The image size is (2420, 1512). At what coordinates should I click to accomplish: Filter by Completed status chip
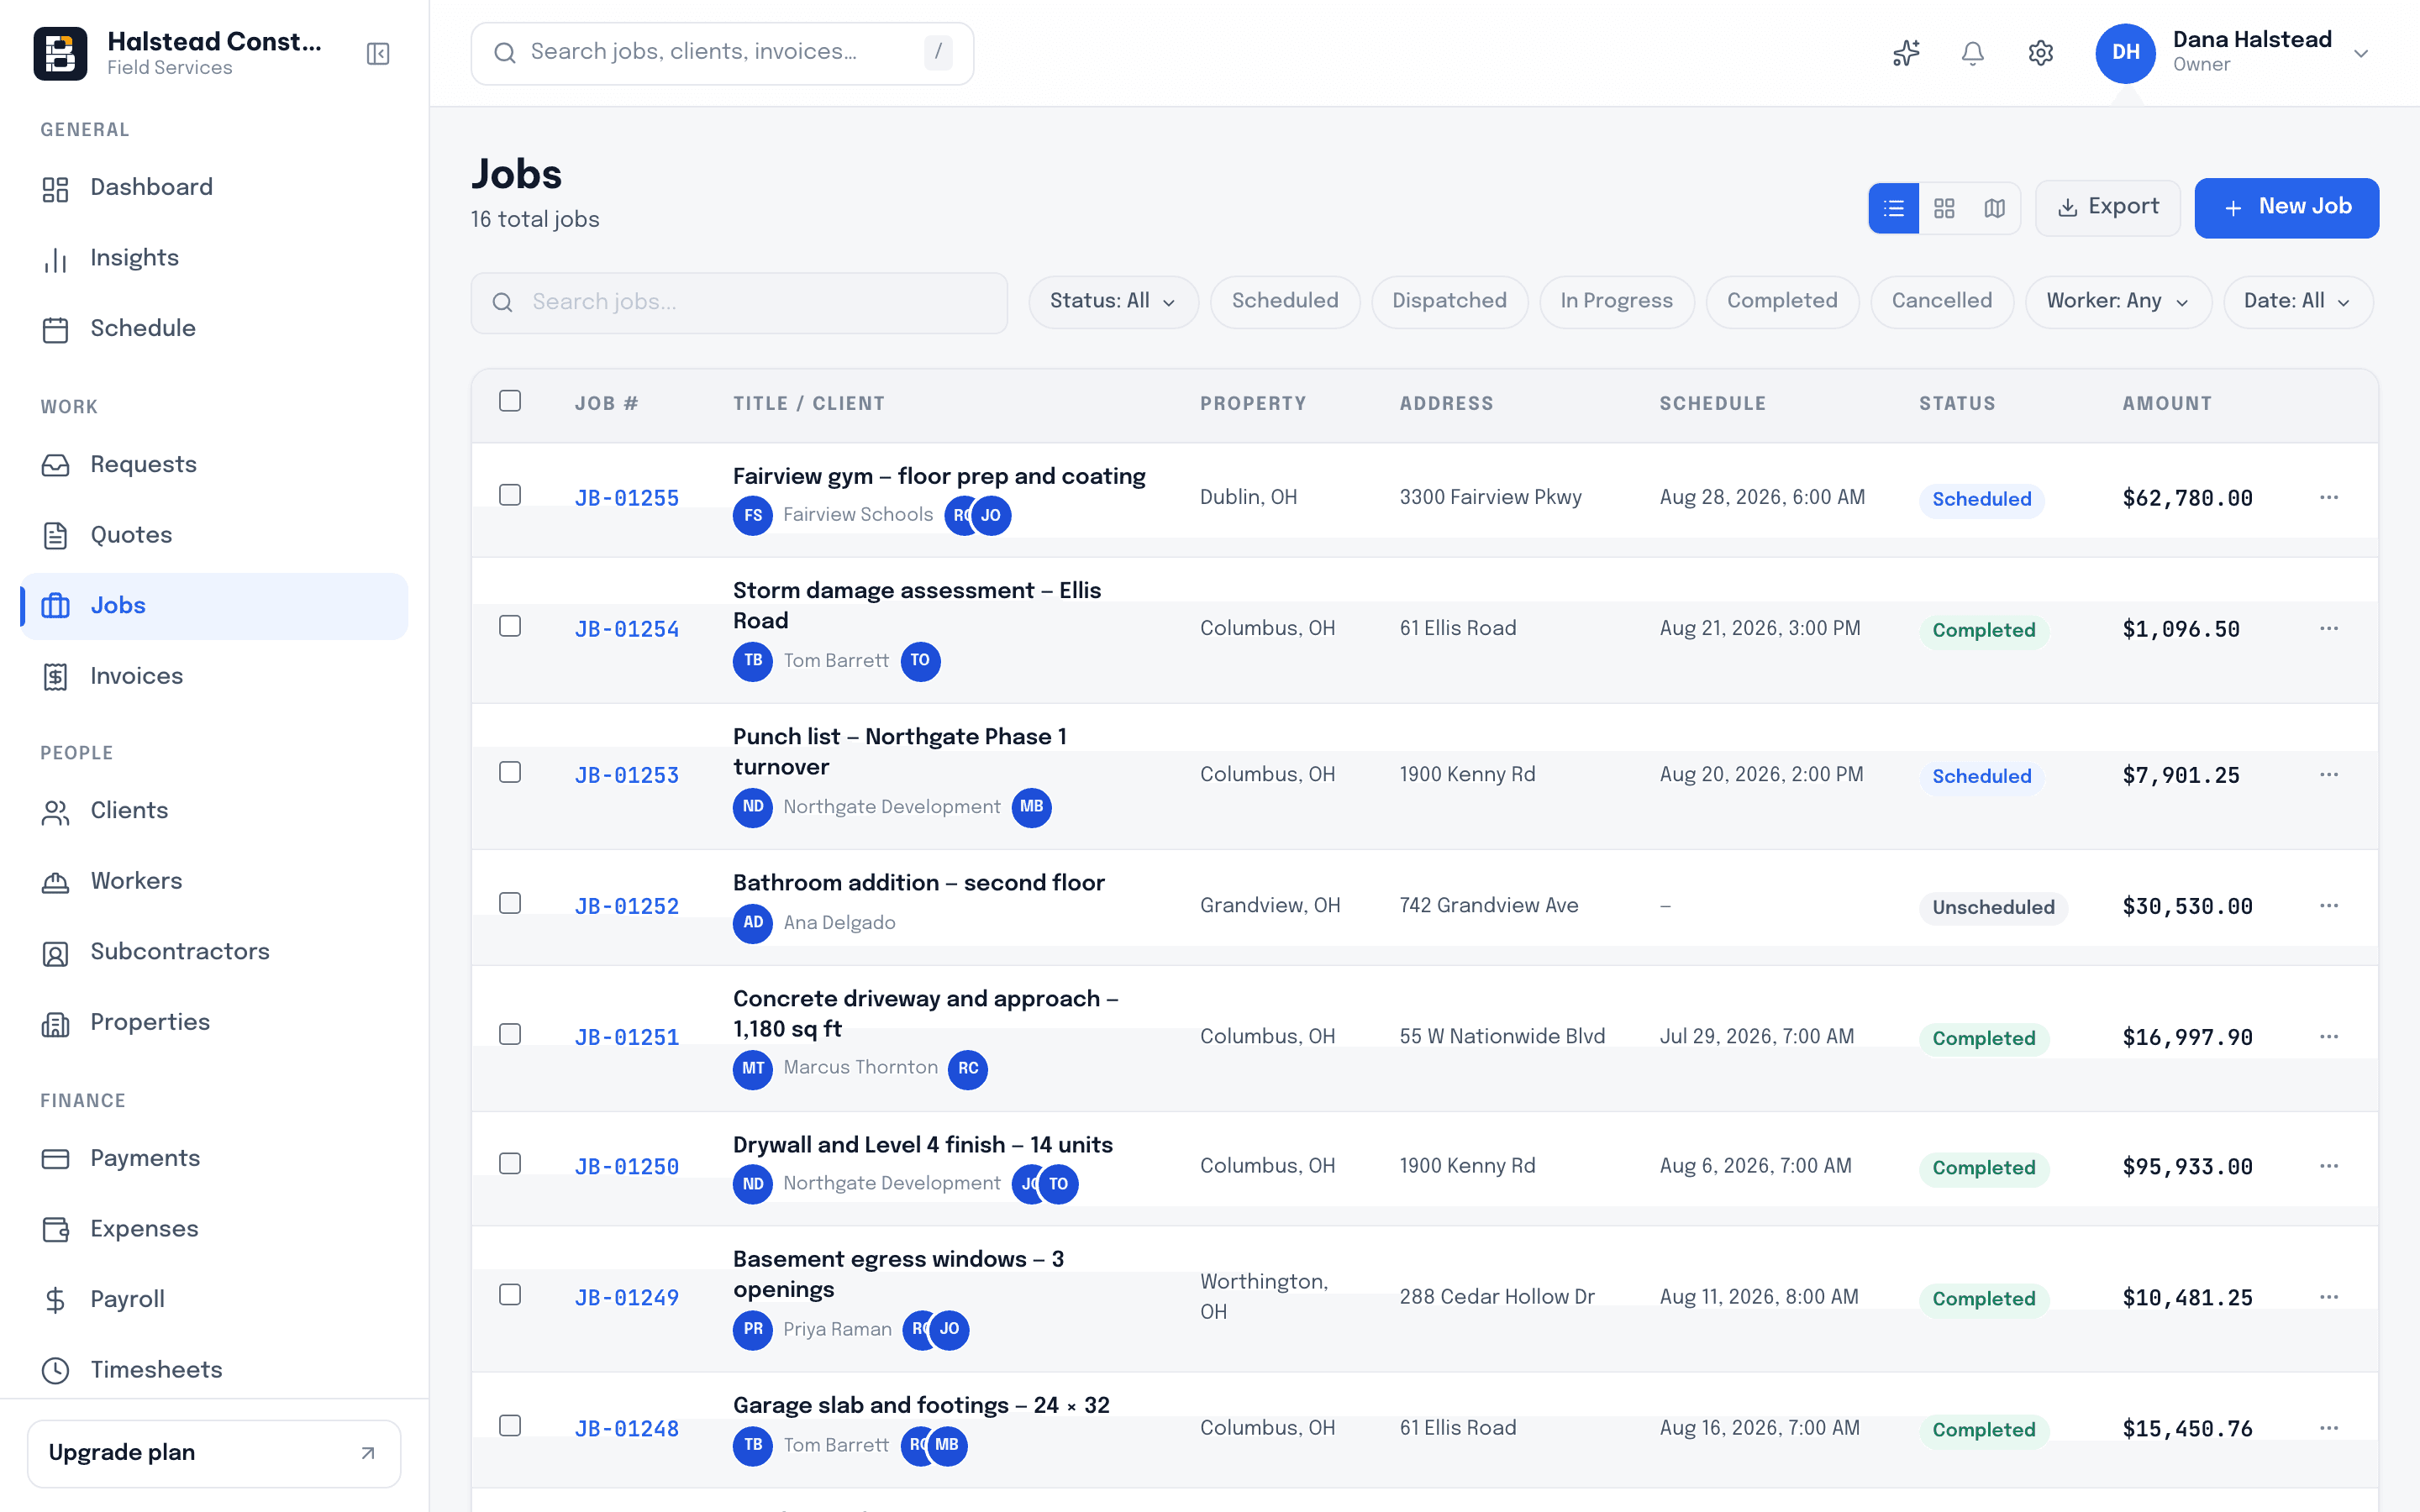tap(1781, 302)
